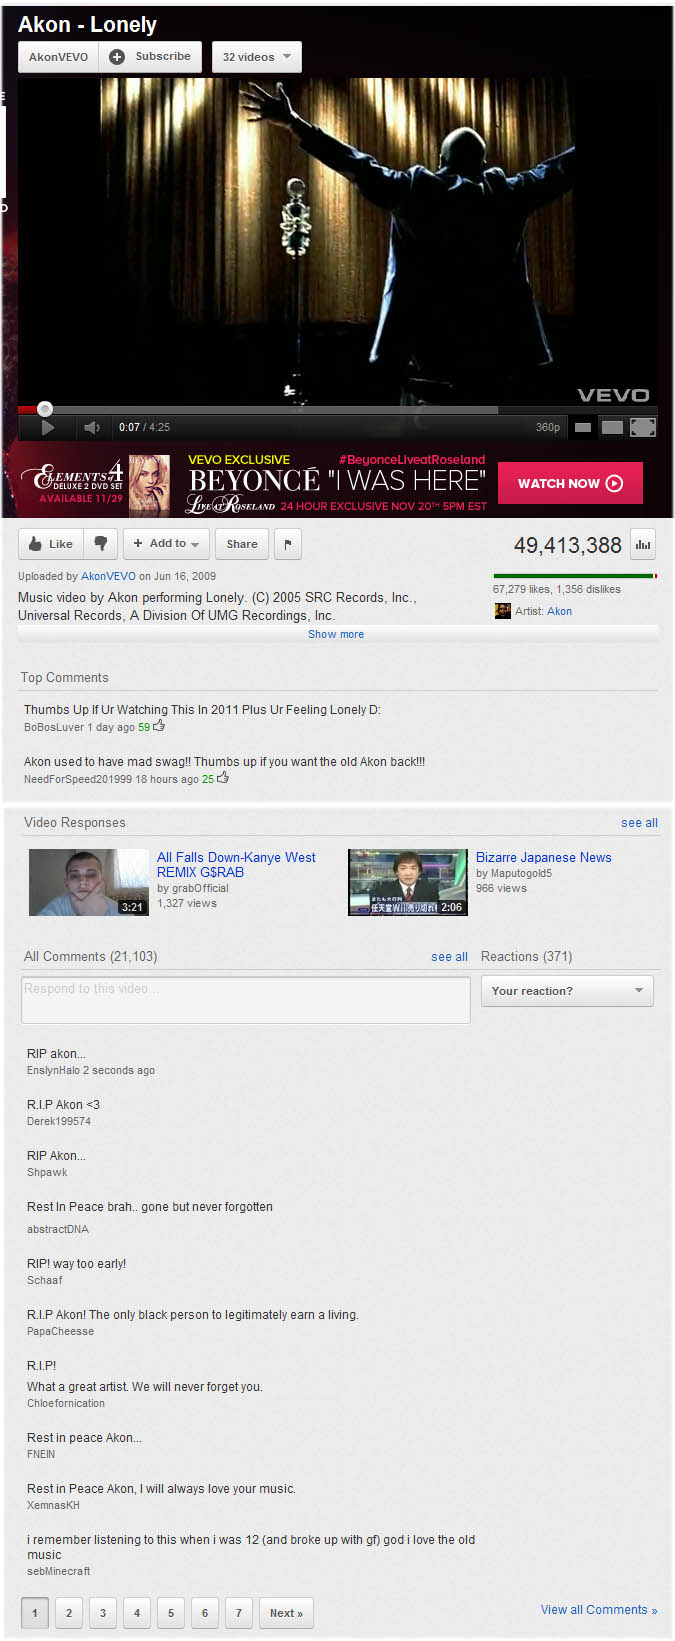
Task: Open FNEIN's user profile
Action: click(x=41, y=1454)
